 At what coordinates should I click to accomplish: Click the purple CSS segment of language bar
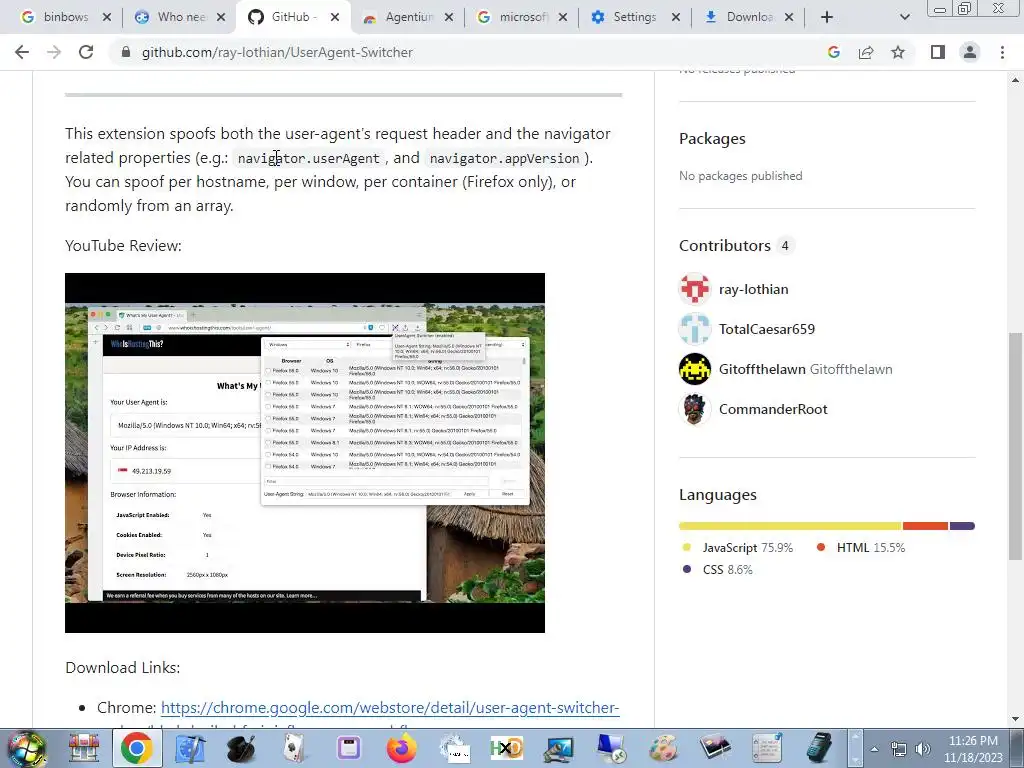click(962, 526)
